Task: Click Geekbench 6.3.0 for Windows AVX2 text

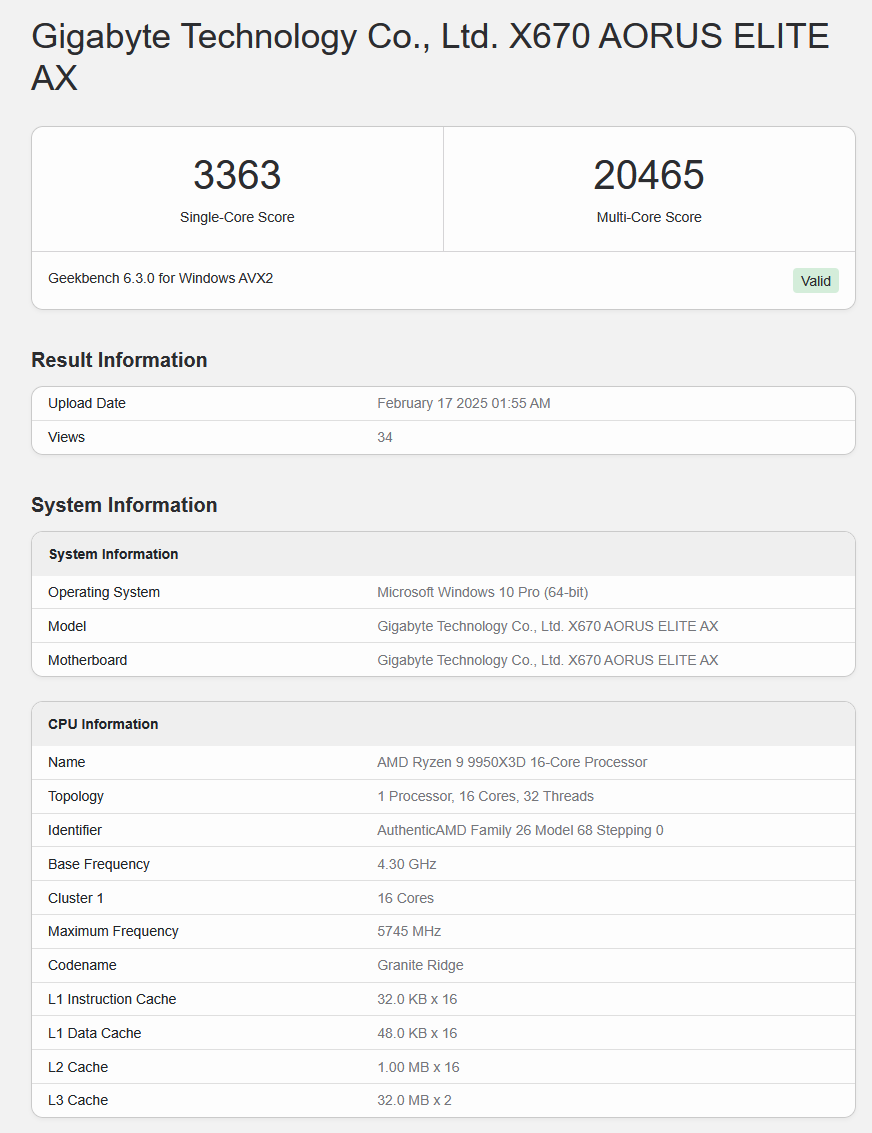Action: [160, 278]
